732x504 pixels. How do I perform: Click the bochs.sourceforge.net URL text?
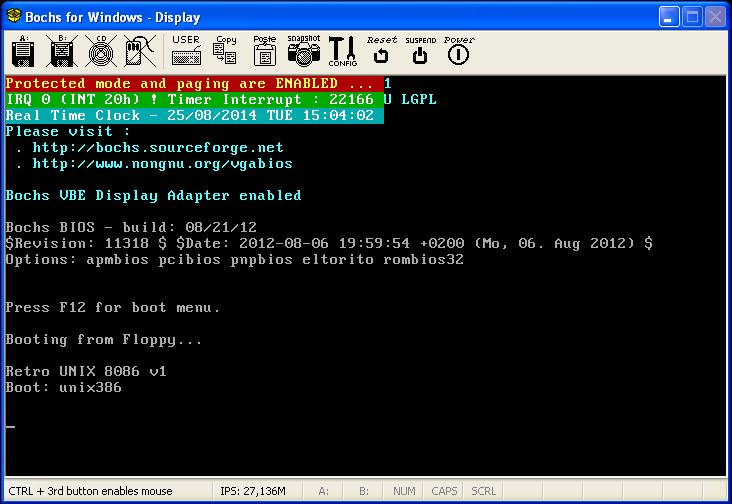point(157,147)
